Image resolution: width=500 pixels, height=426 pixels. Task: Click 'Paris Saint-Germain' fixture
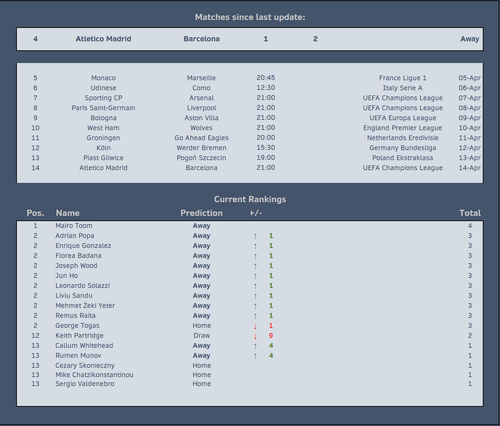pos(103,108)
